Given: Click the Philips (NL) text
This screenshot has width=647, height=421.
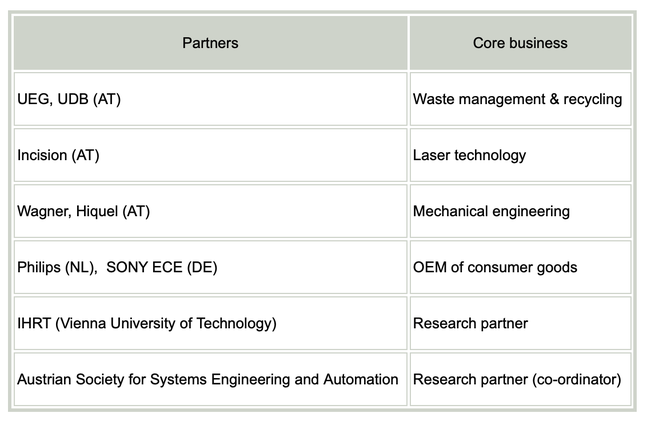Looking at the screenshot, I should [x=57, y=267].
